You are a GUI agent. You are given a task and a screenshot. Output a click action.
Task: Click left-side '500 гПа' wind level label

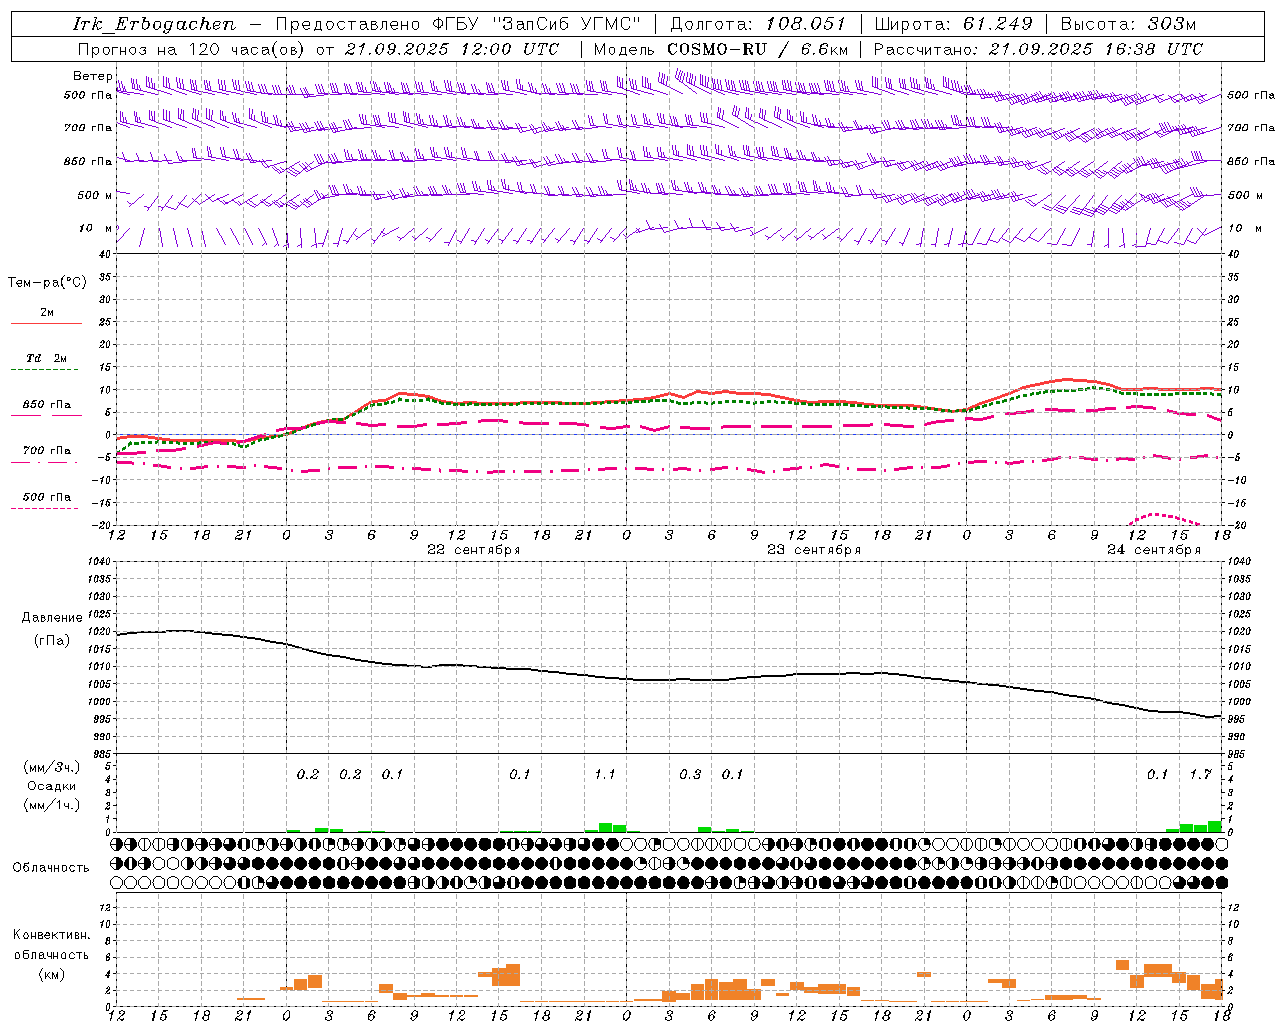[88, 95]
